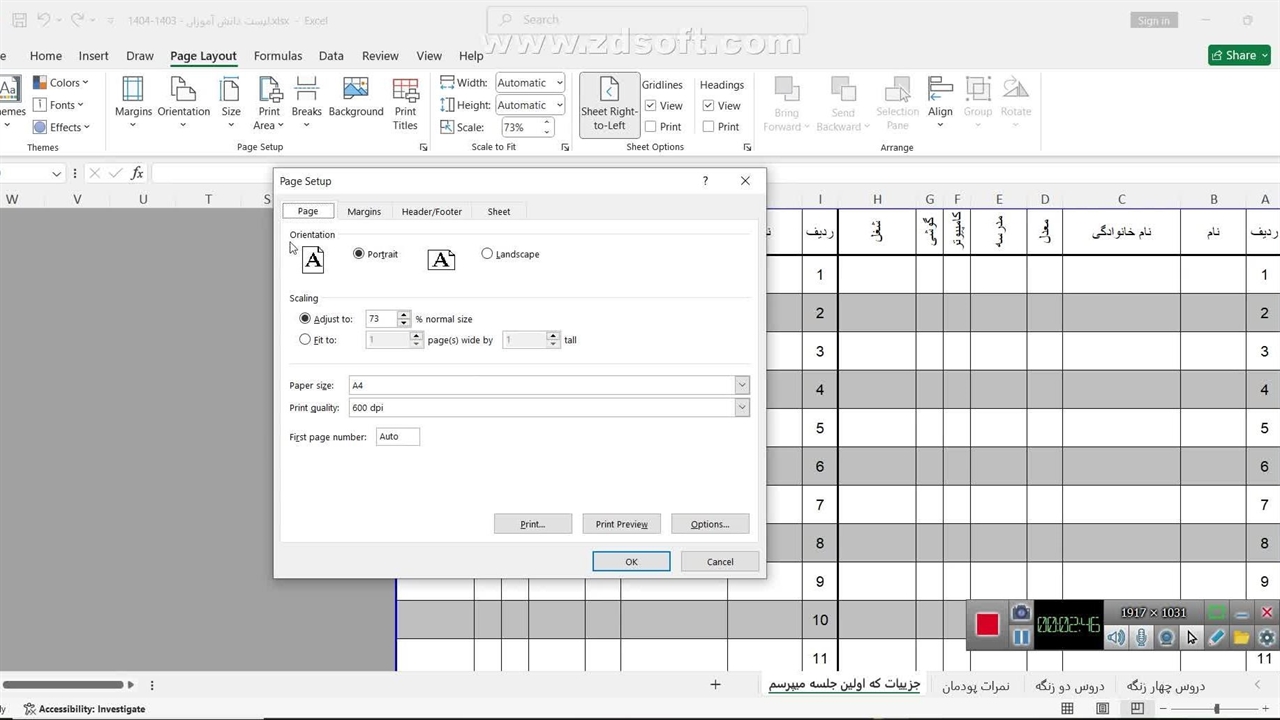This screenshot has height=720, width=1280.
Task: Select the Landscape orientation radio button
Action: click(487, 254)
